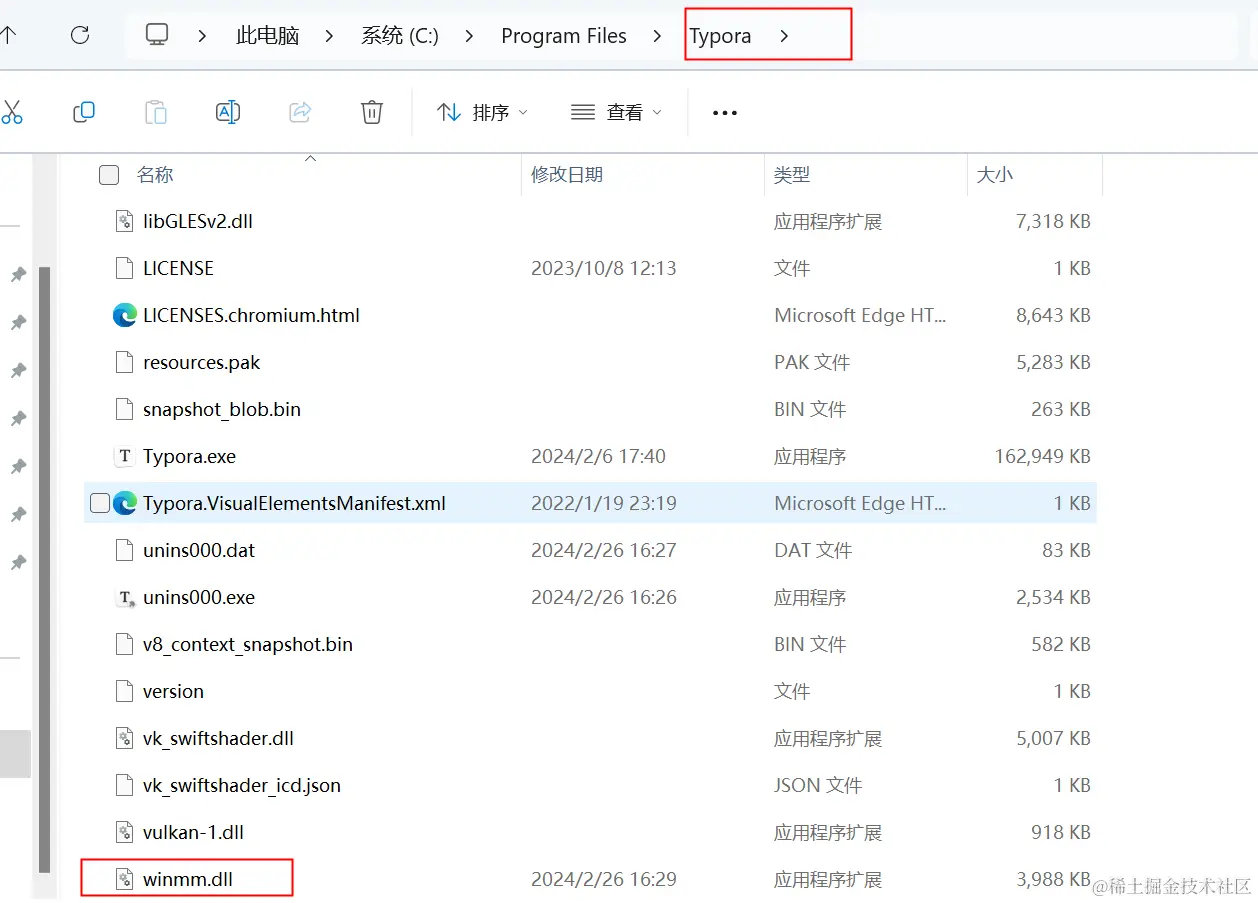Click the vk_swiftshader_icd.json file icon
Viewport: 1258px width, 903px height.
point(124,785)
